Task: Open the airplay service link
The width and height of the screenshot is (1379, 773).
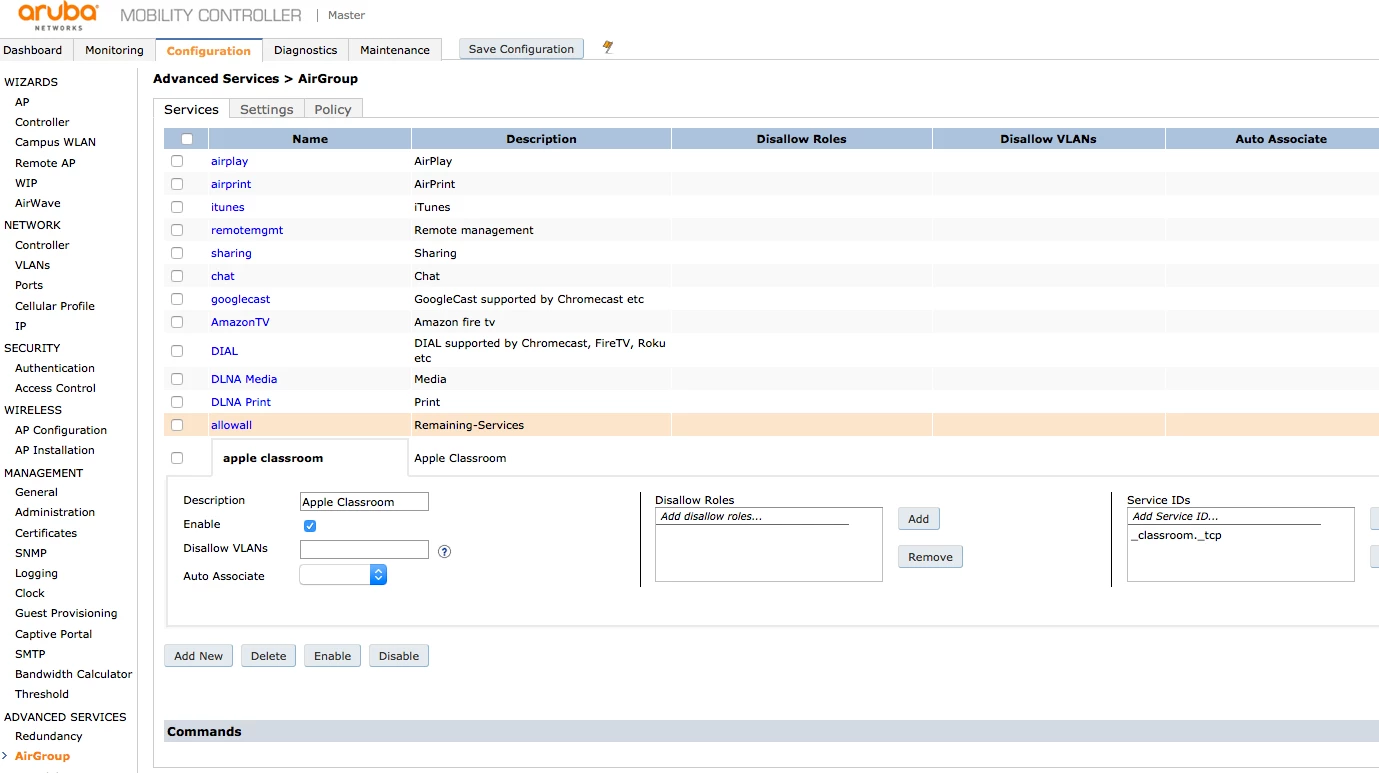Action: coord(229,161)
